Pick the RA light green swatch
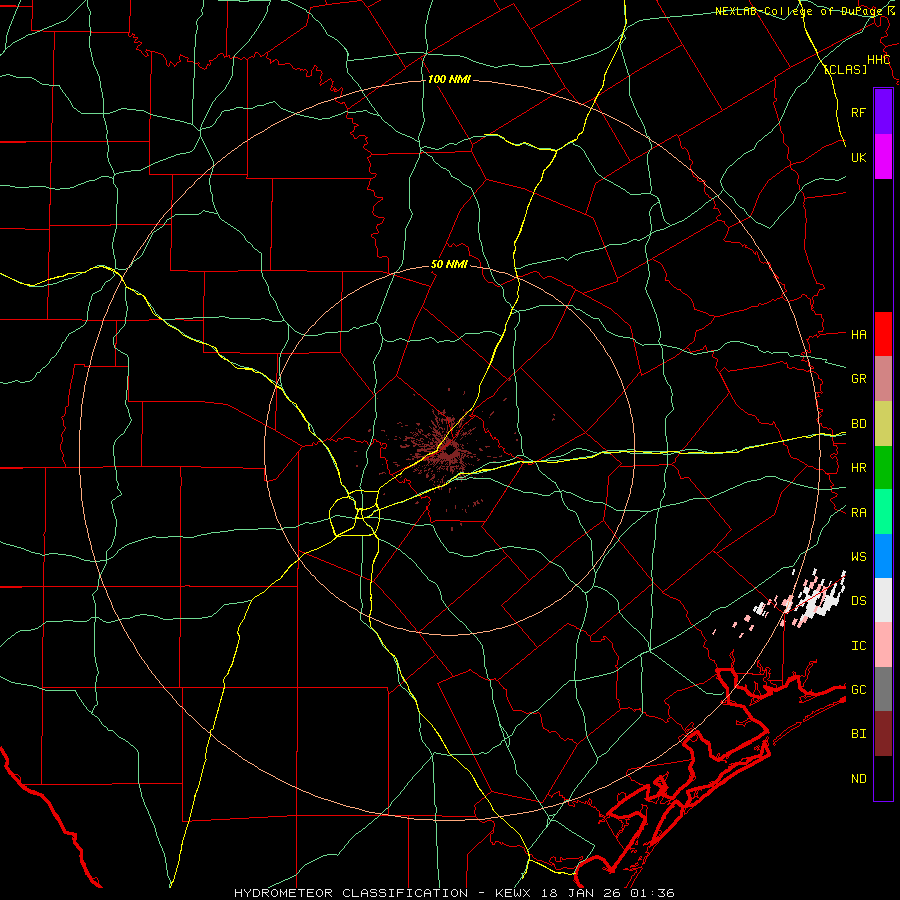Image resolution: width=900 pixels, height=900 pixels. [x=883, y=512]
